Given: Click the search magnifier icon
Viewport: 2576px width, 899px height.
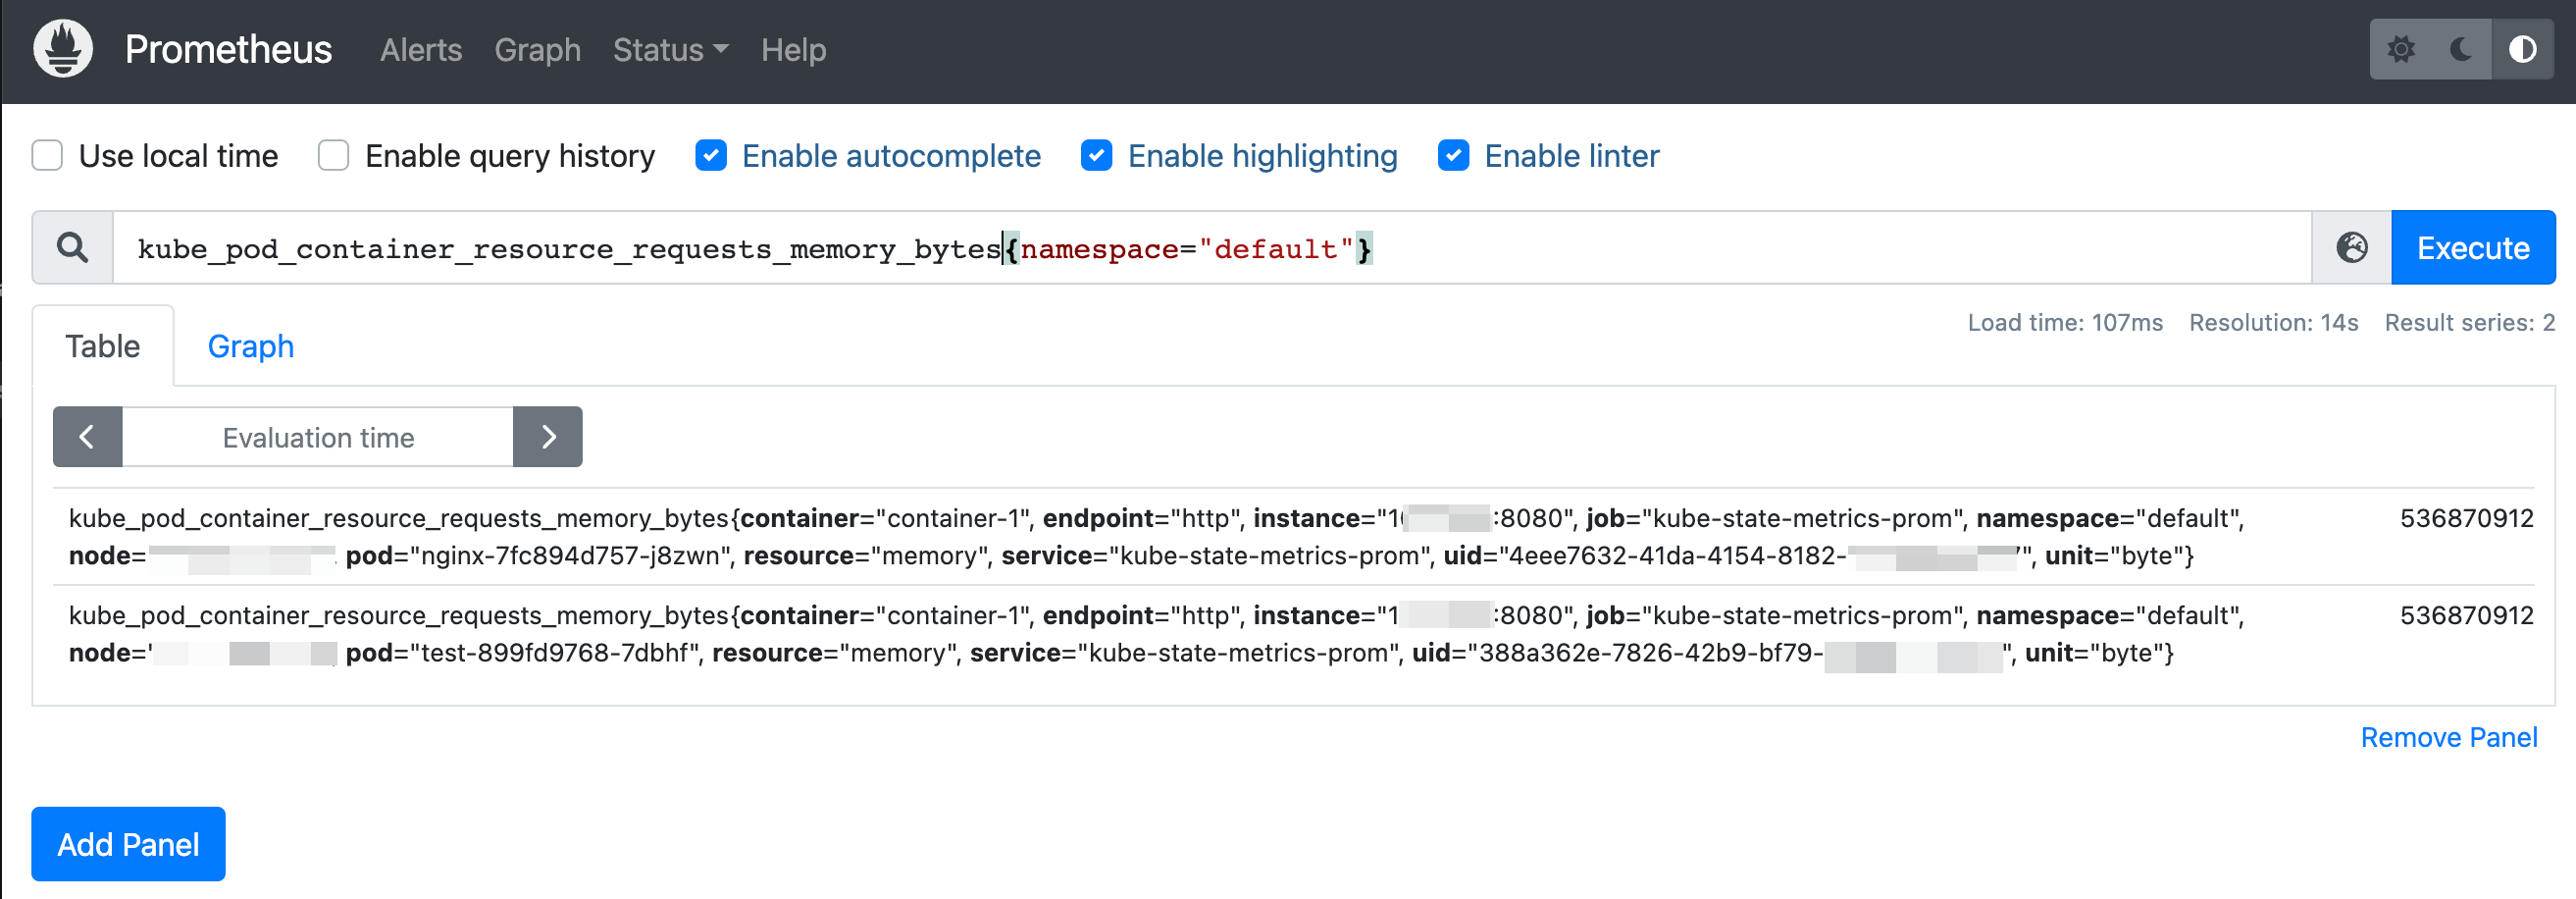Looking at the screenshot, I should pos(72,247).
